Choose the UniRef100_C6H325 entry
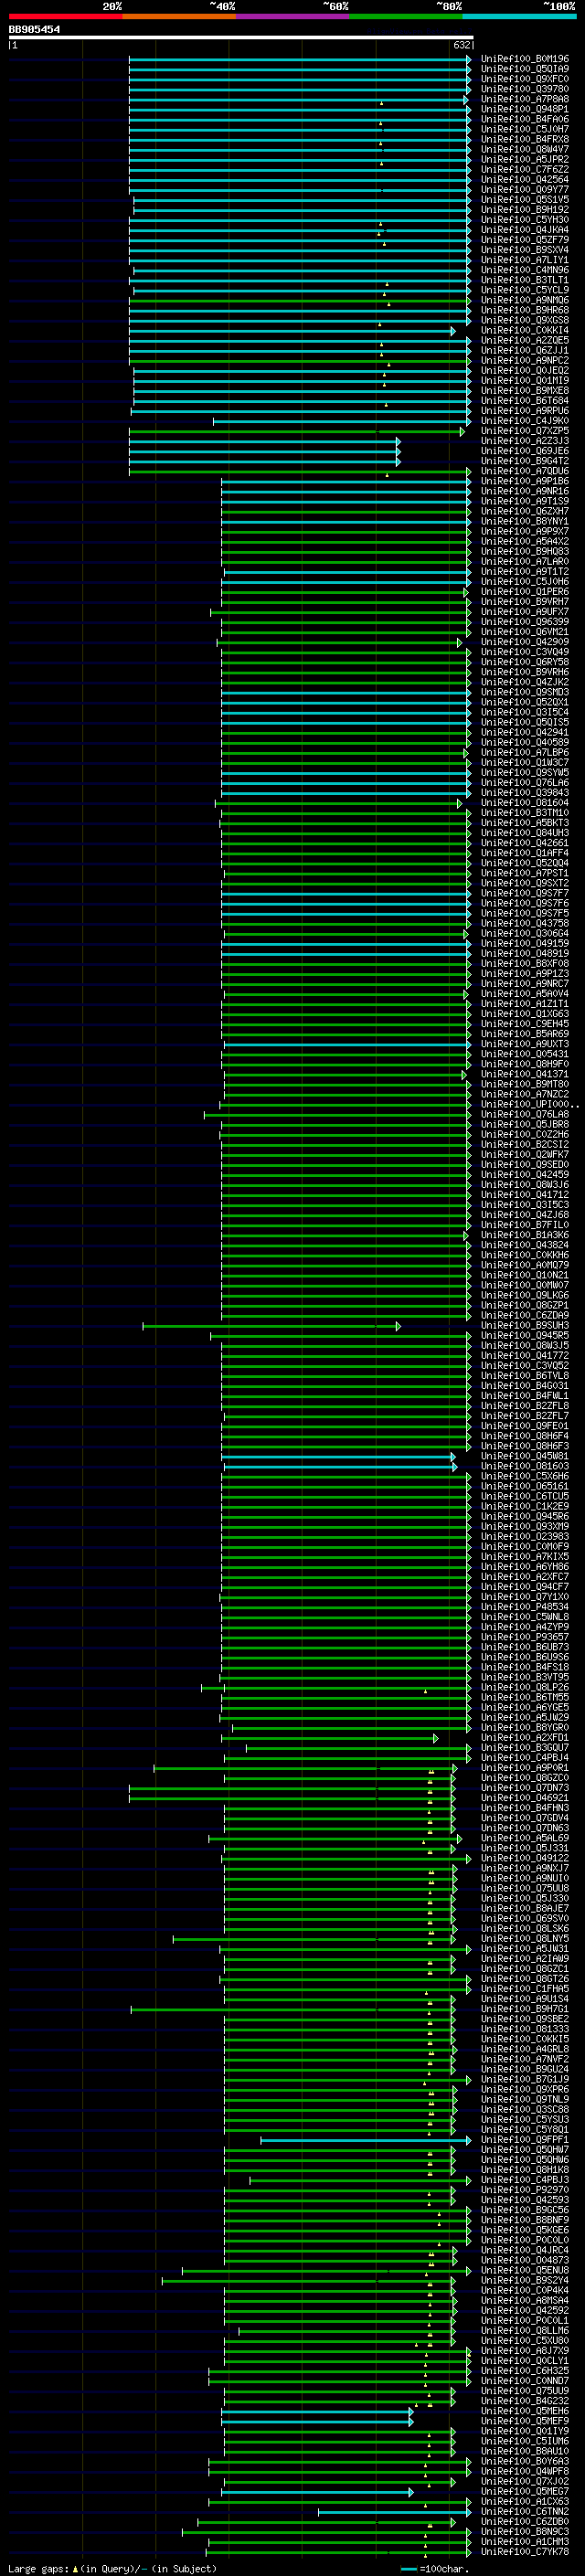585x2576 pixels. pos(525,2370)
